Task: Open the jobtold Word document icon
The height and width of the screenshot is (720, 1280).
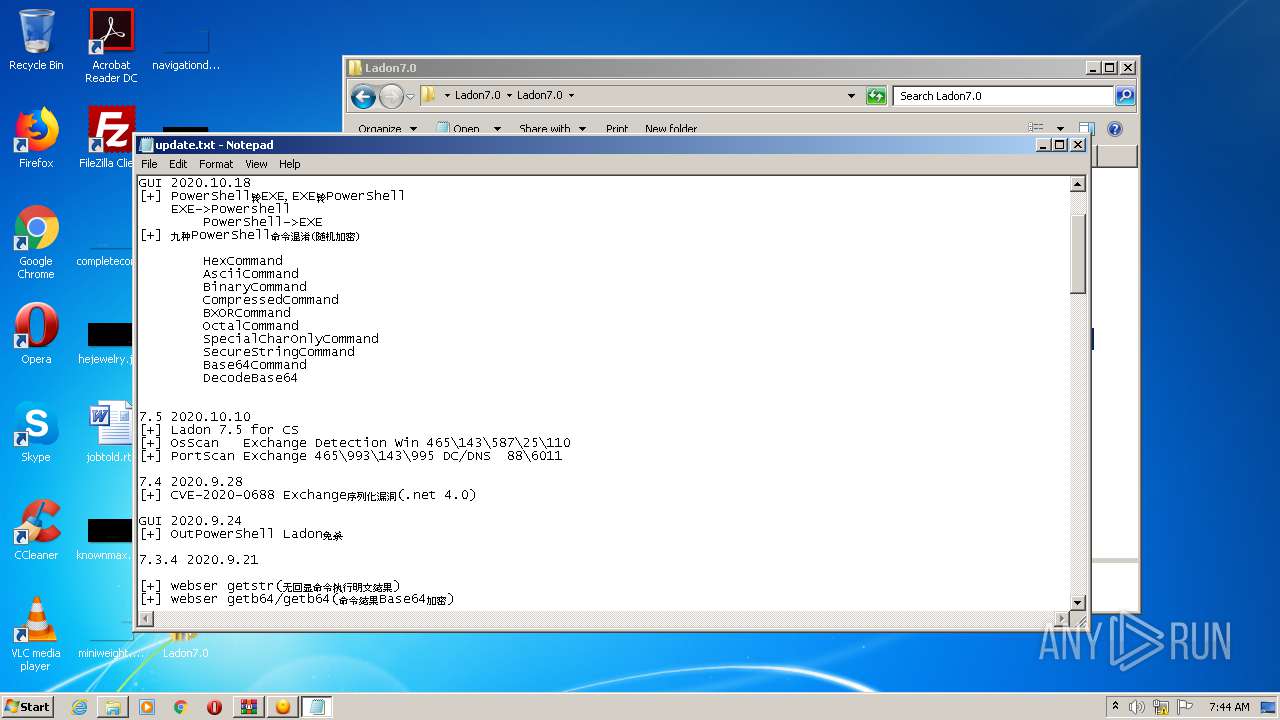Action: pyautogui.click(x=110, y=432)
